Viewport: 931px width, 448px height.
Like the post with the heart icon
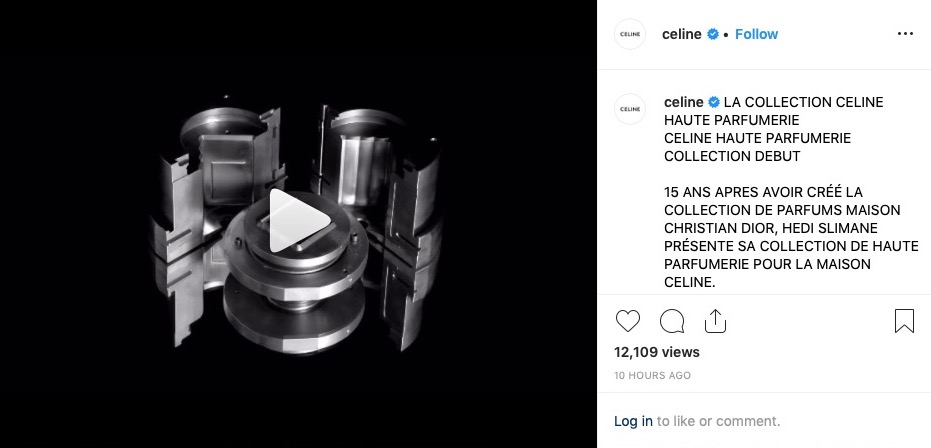628,321
